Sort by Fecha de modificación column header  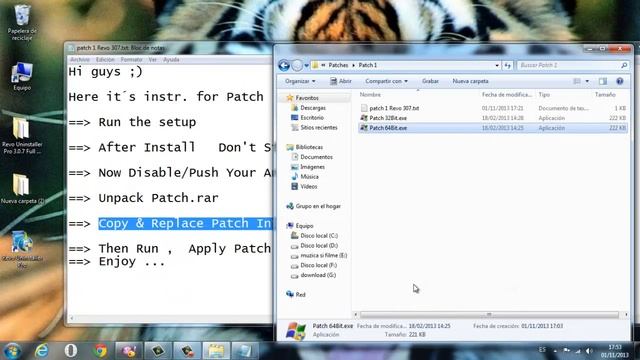(507, 95)
